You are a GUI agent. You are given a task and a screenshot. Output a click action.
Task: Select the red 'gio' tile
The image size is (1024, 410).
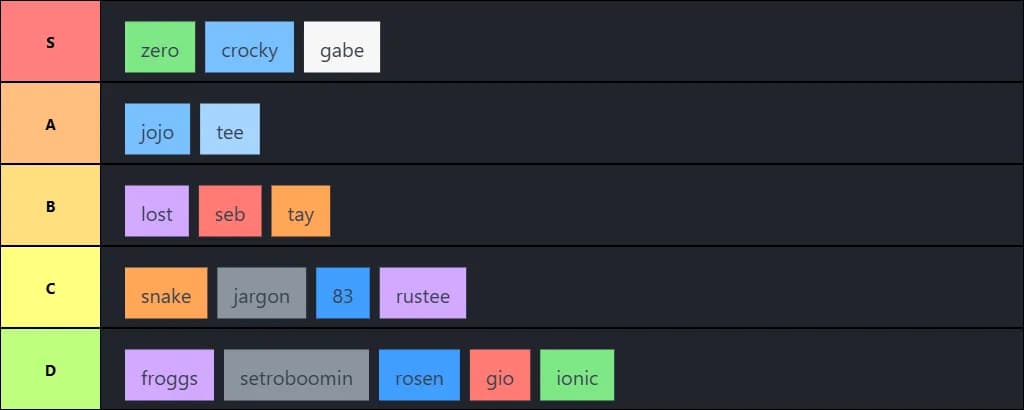tap(499, 376)
